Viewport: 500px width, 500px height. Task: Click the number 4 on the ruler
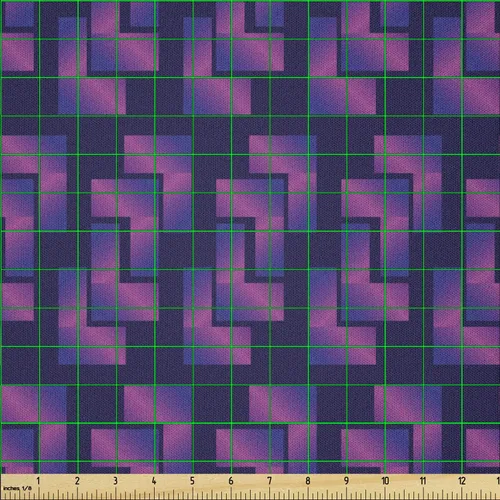[154, 481]
